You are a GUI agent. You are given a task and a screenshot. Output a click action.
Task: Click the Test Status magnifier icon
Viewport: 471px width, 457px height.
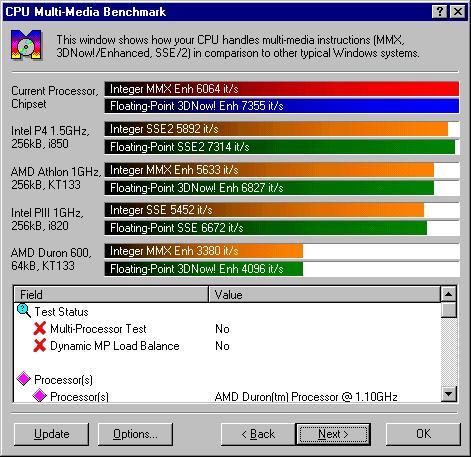24,311
